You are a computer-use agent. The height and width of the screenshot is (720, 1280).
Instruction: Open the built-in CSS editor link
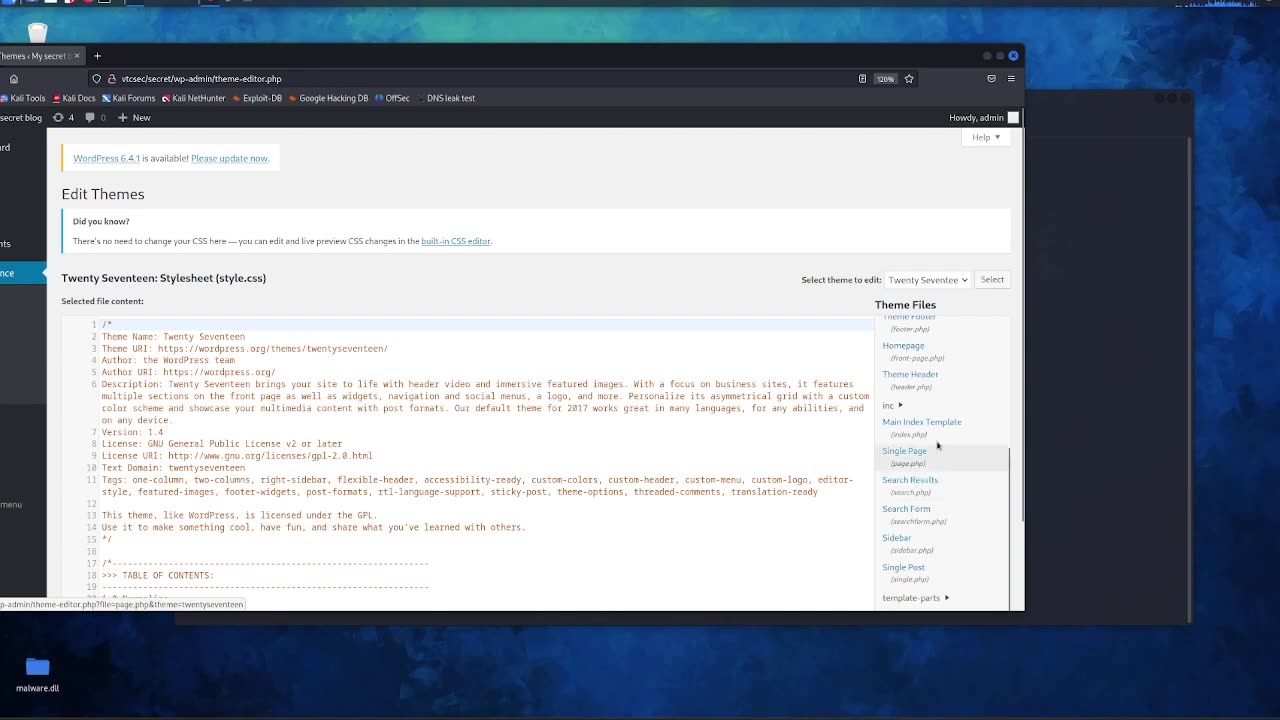tap(455, 241)
